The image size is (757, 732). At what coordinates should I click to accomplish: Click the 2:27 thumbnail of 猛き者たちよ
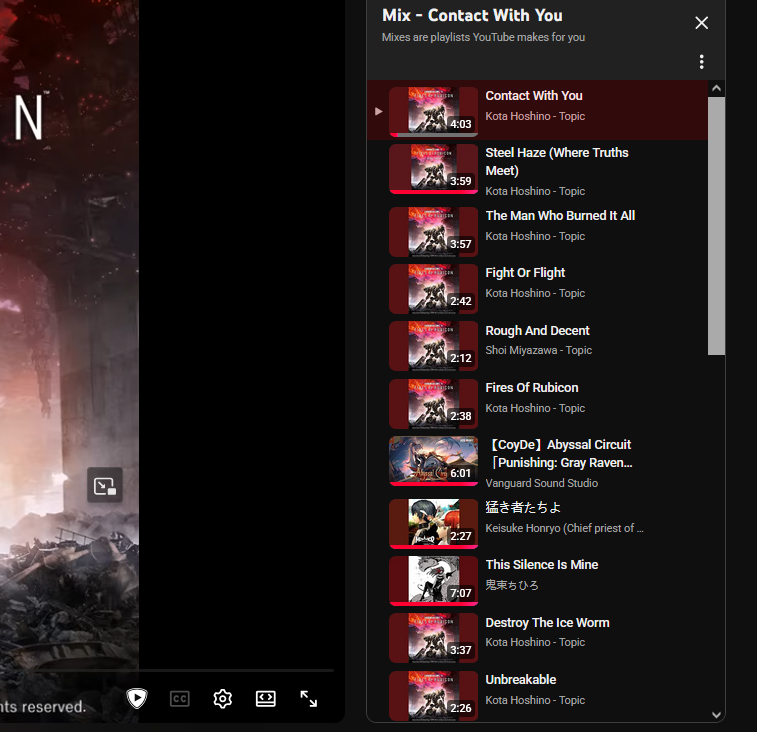pos(434,524)
